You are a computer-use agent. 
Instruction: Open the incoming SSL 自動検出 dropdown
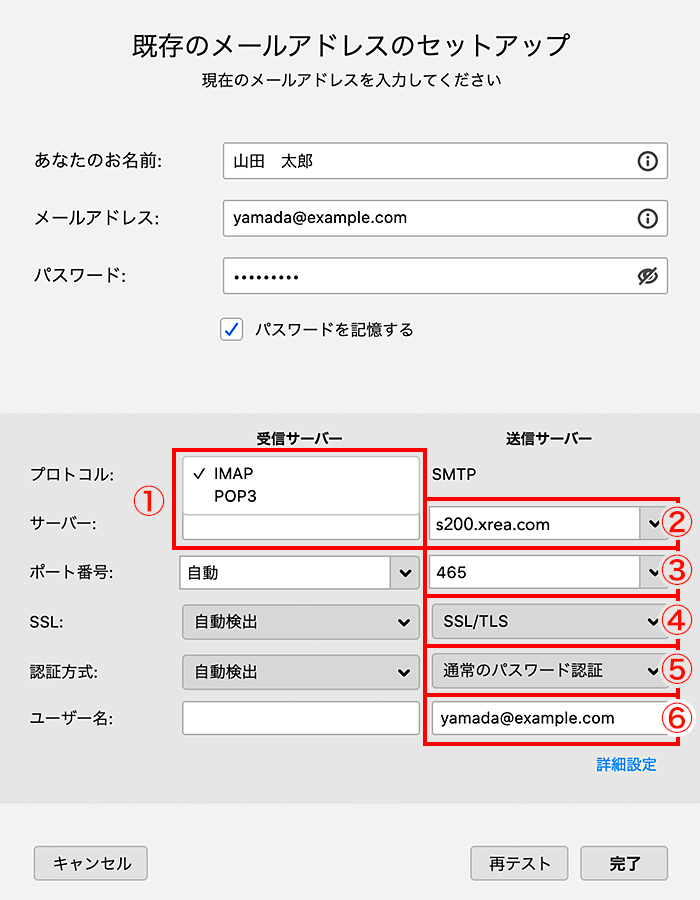(300, 622)
